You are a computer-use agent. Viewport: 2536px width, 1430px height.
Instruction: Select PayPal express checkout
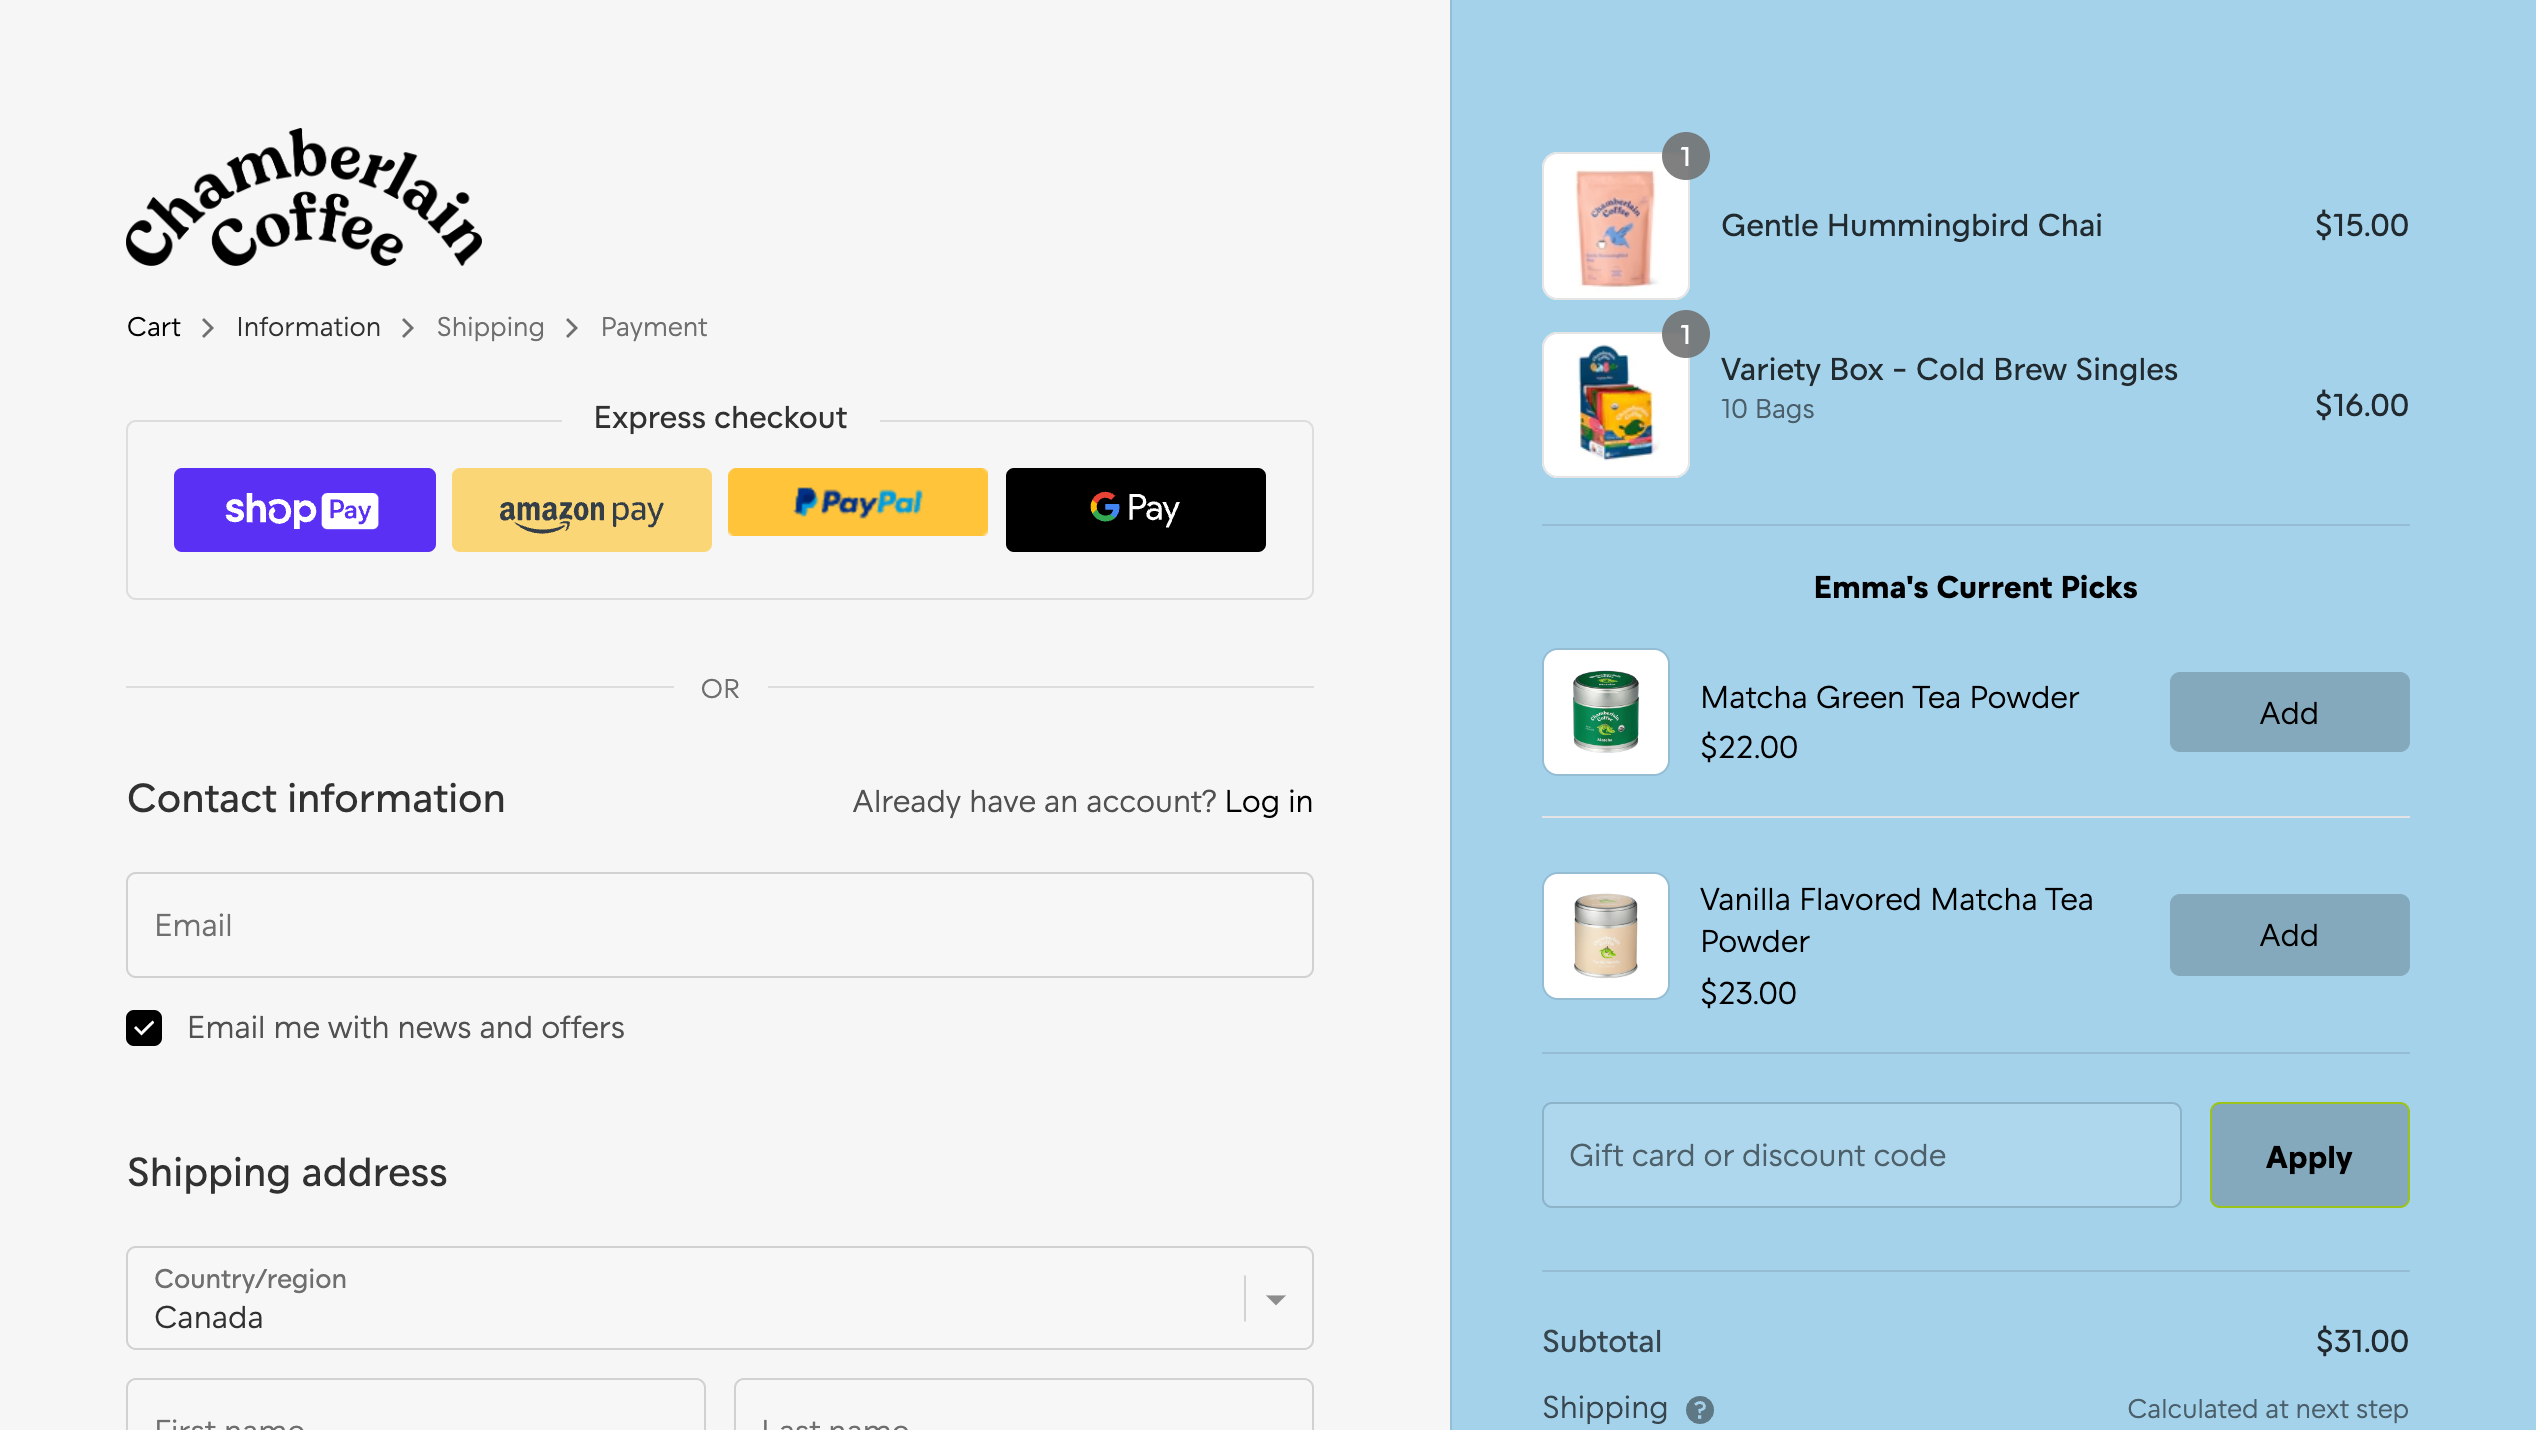858,502
